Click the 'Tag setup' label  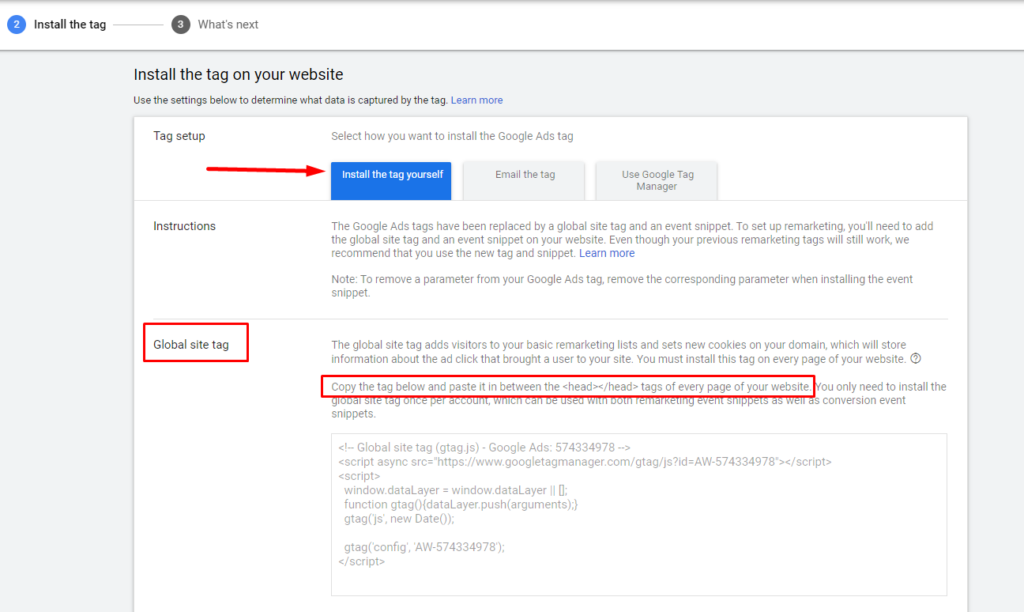tap(179, 136)
